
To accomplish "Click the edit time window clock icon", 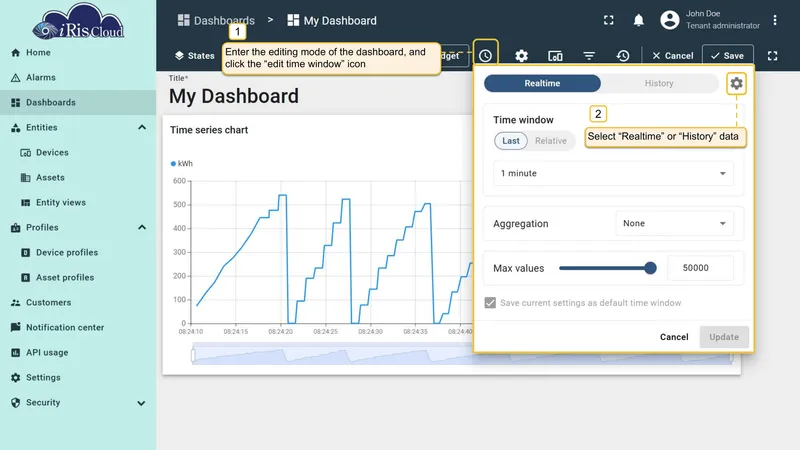I will click(x=485, y=56).
